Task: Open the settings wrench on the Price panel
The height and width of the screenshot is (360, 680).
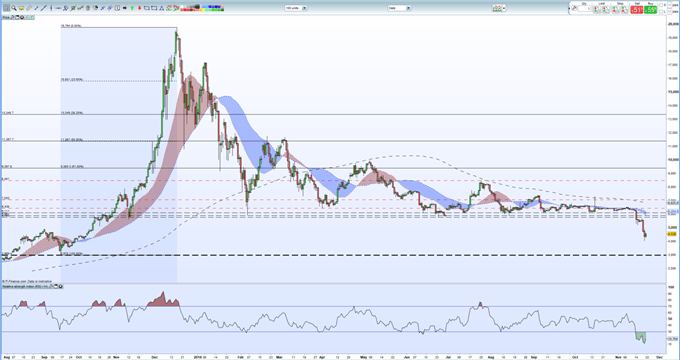Action: tap(13, 17)
